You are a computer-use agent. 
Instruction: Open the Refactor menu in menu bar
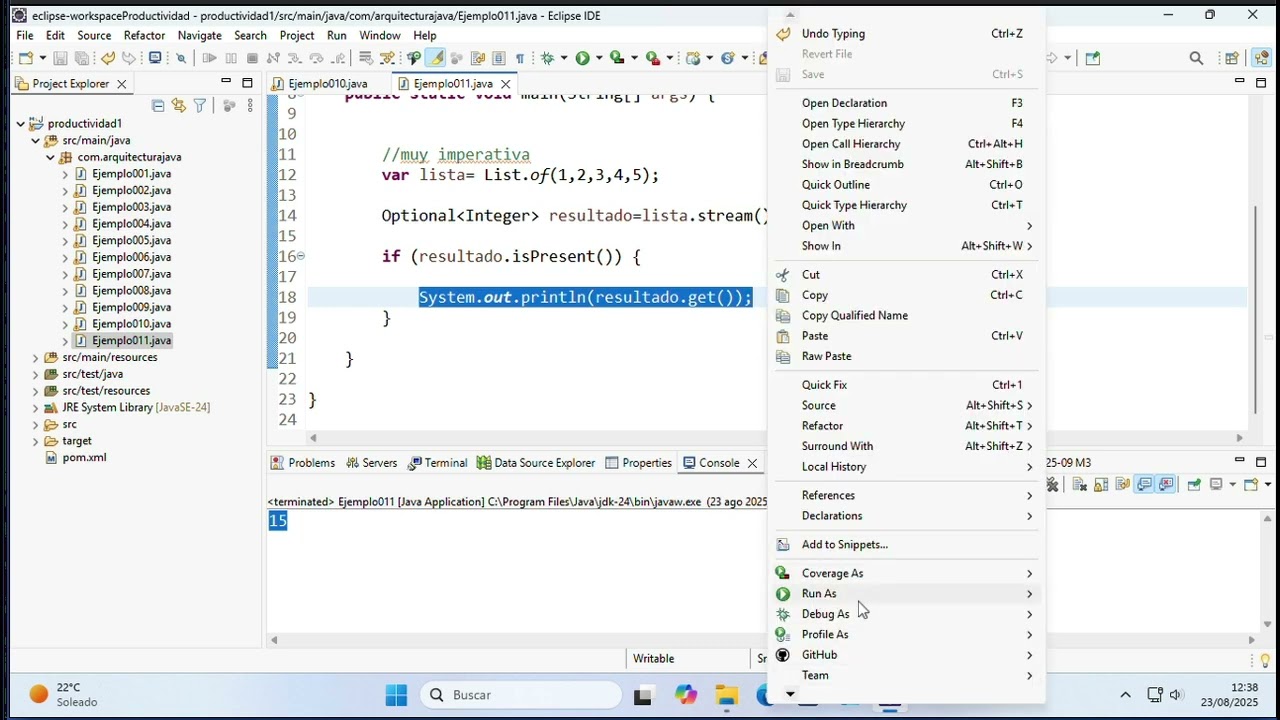[144, 35]
